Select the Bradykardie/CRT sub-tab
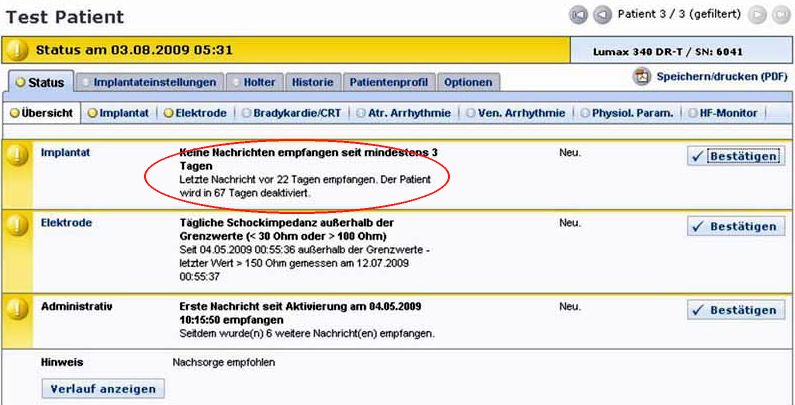Image resolution: width=795 pixels, height=405 pixels. 291,114
